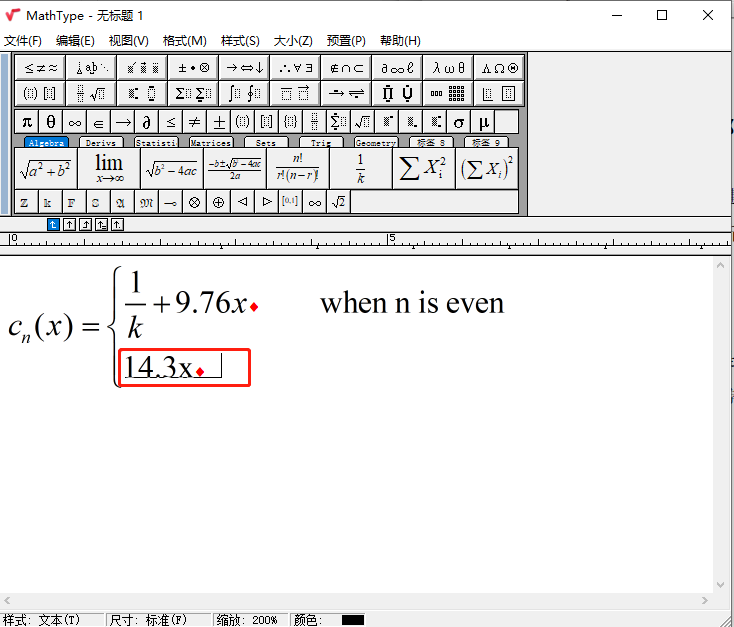Switch to the Sets tab
Image resolution: width=734 pixels, height=627 pixels.
pos(266,142)
